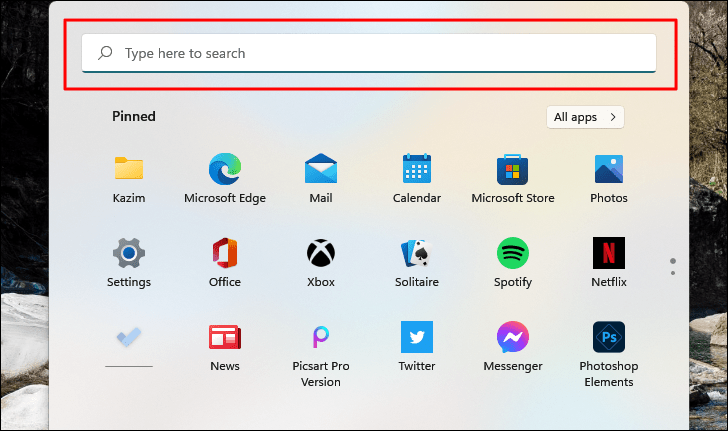728x431 pixels.
Task: Click into the Type here to search field
Action: click(x=369, y=53)
